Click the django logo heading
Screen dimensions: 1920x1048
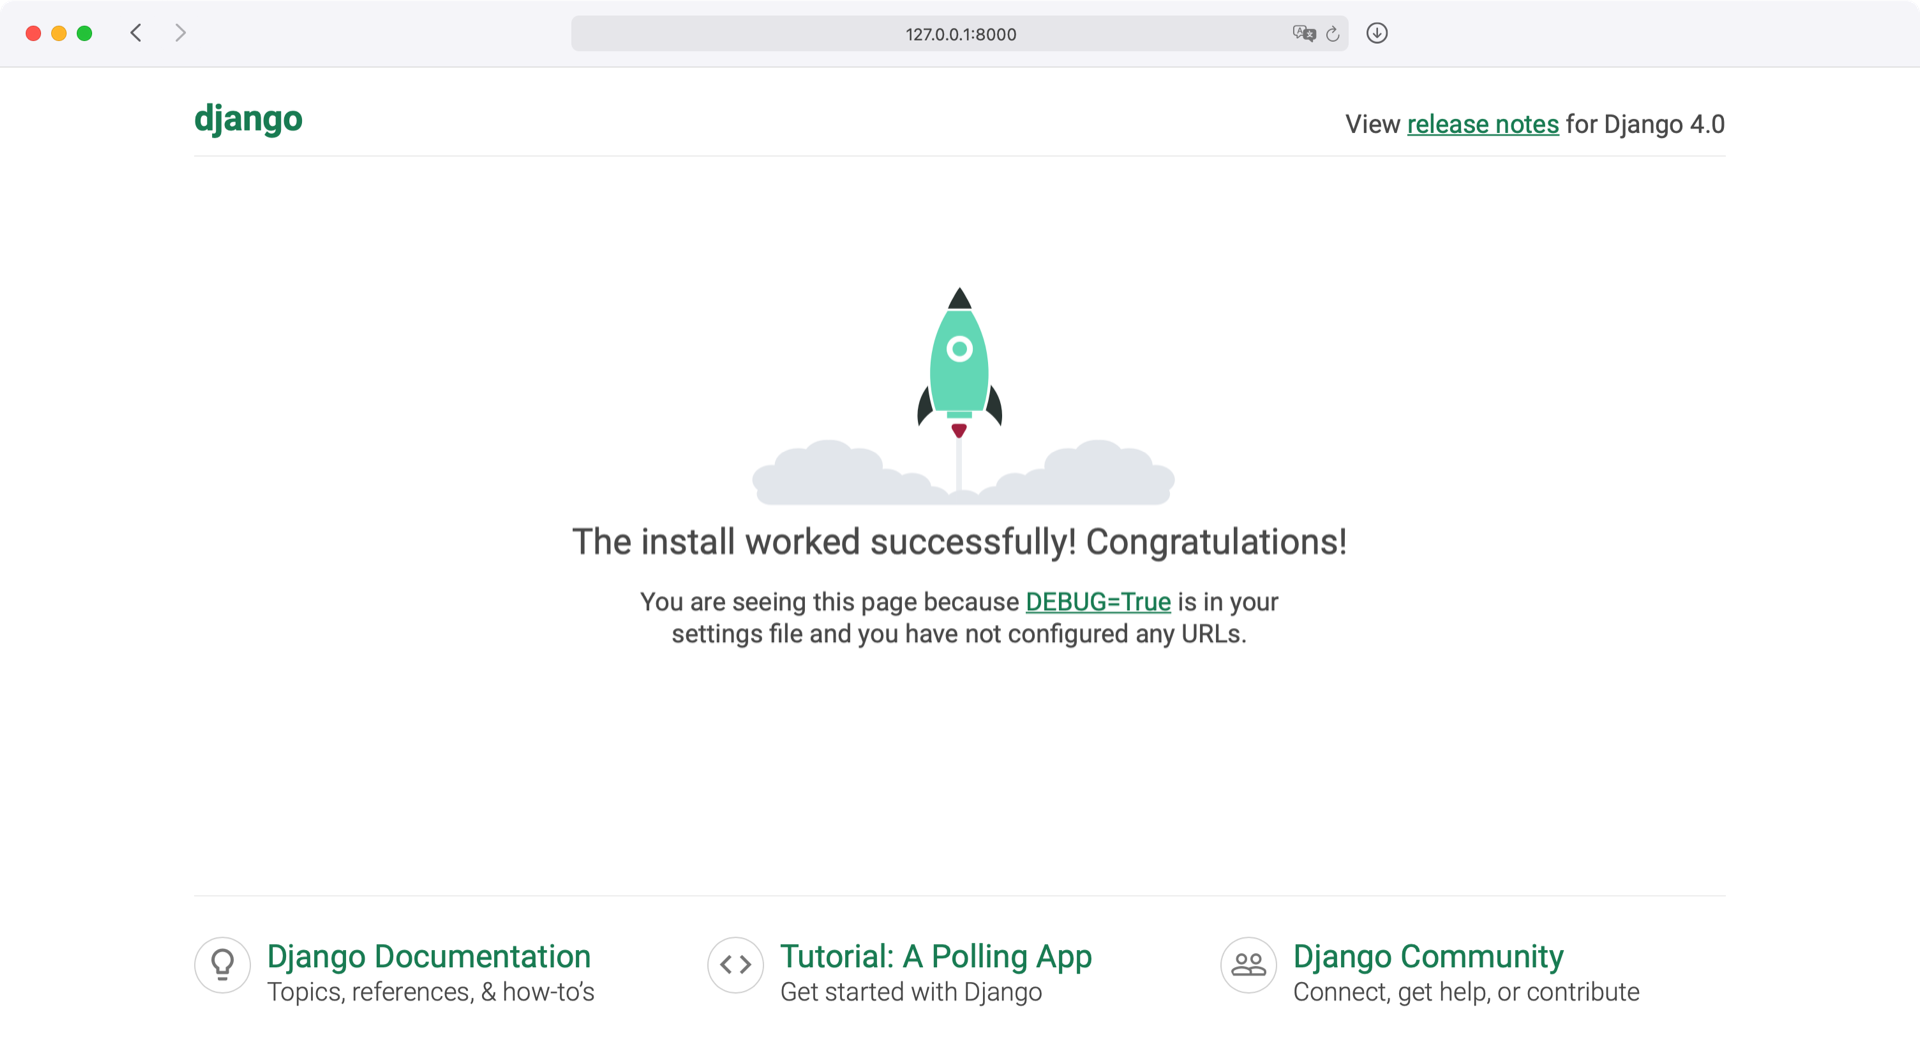click(248, 119)
